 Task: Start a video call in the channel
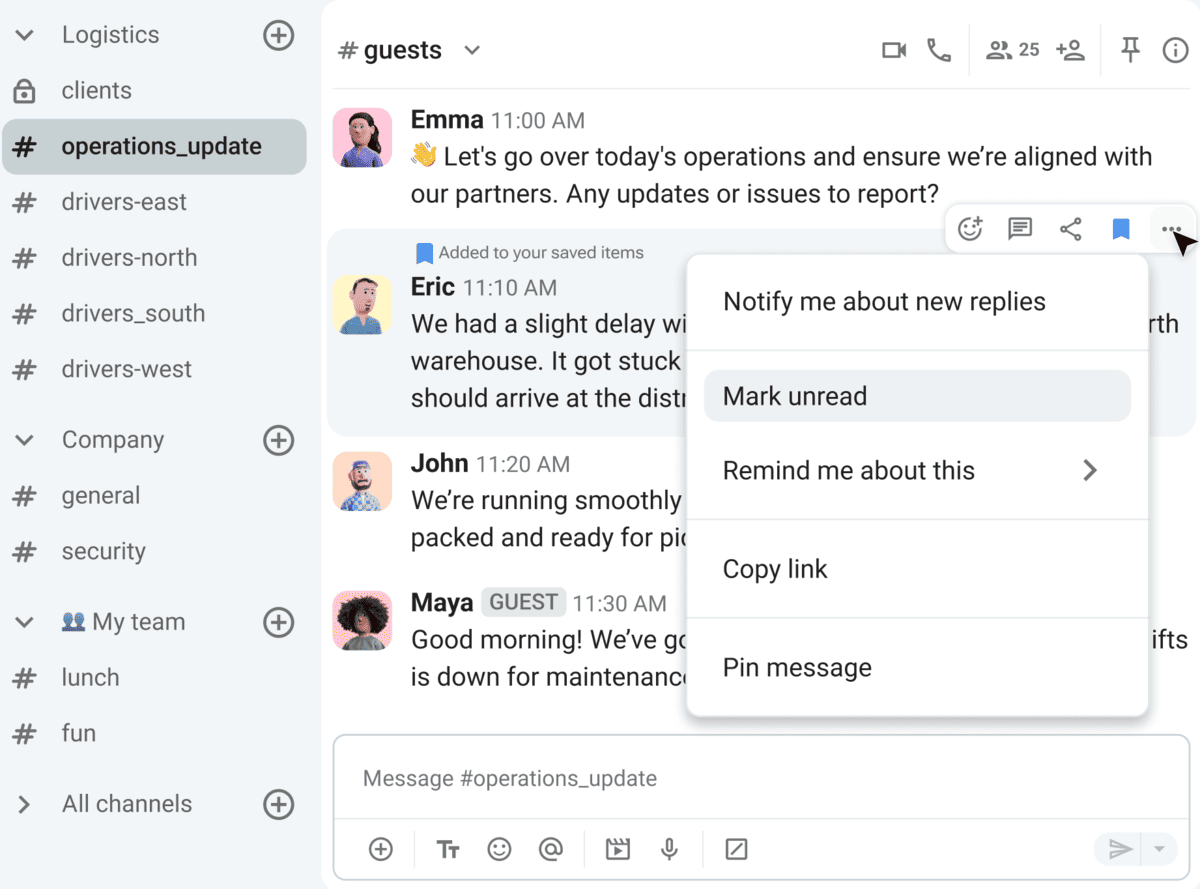(893, 50)
